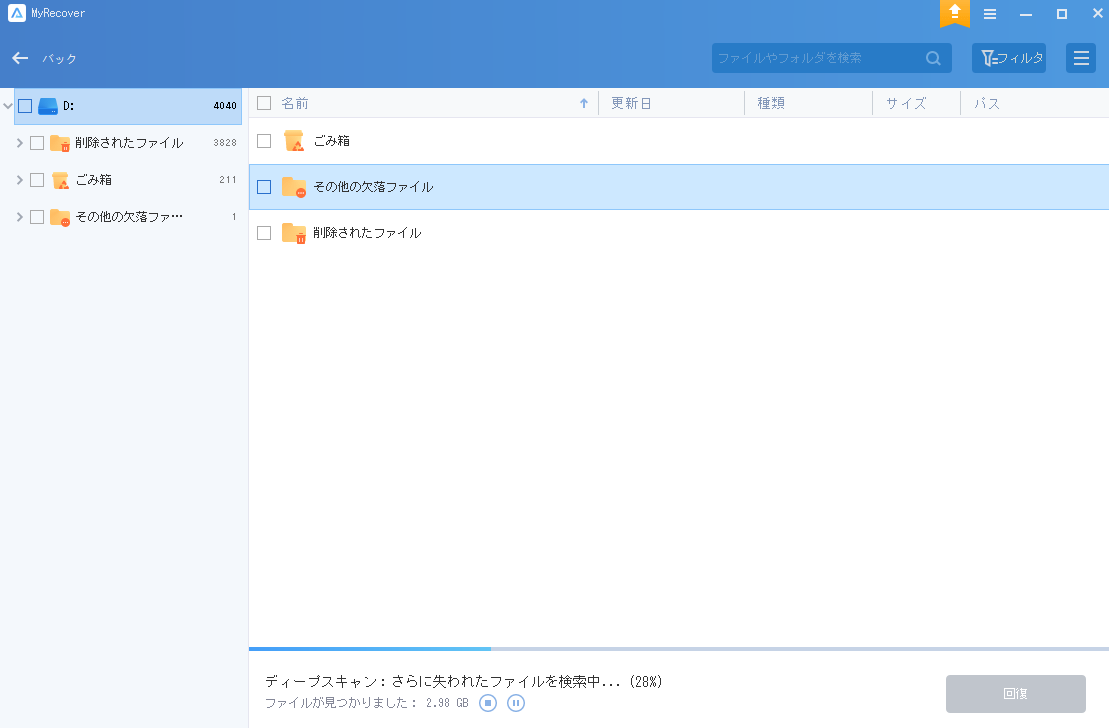The height and width of the screenshot is (728, 1109).
Task: Click the recycle bin icon in sidebar
Action: [x=60, y=180]
